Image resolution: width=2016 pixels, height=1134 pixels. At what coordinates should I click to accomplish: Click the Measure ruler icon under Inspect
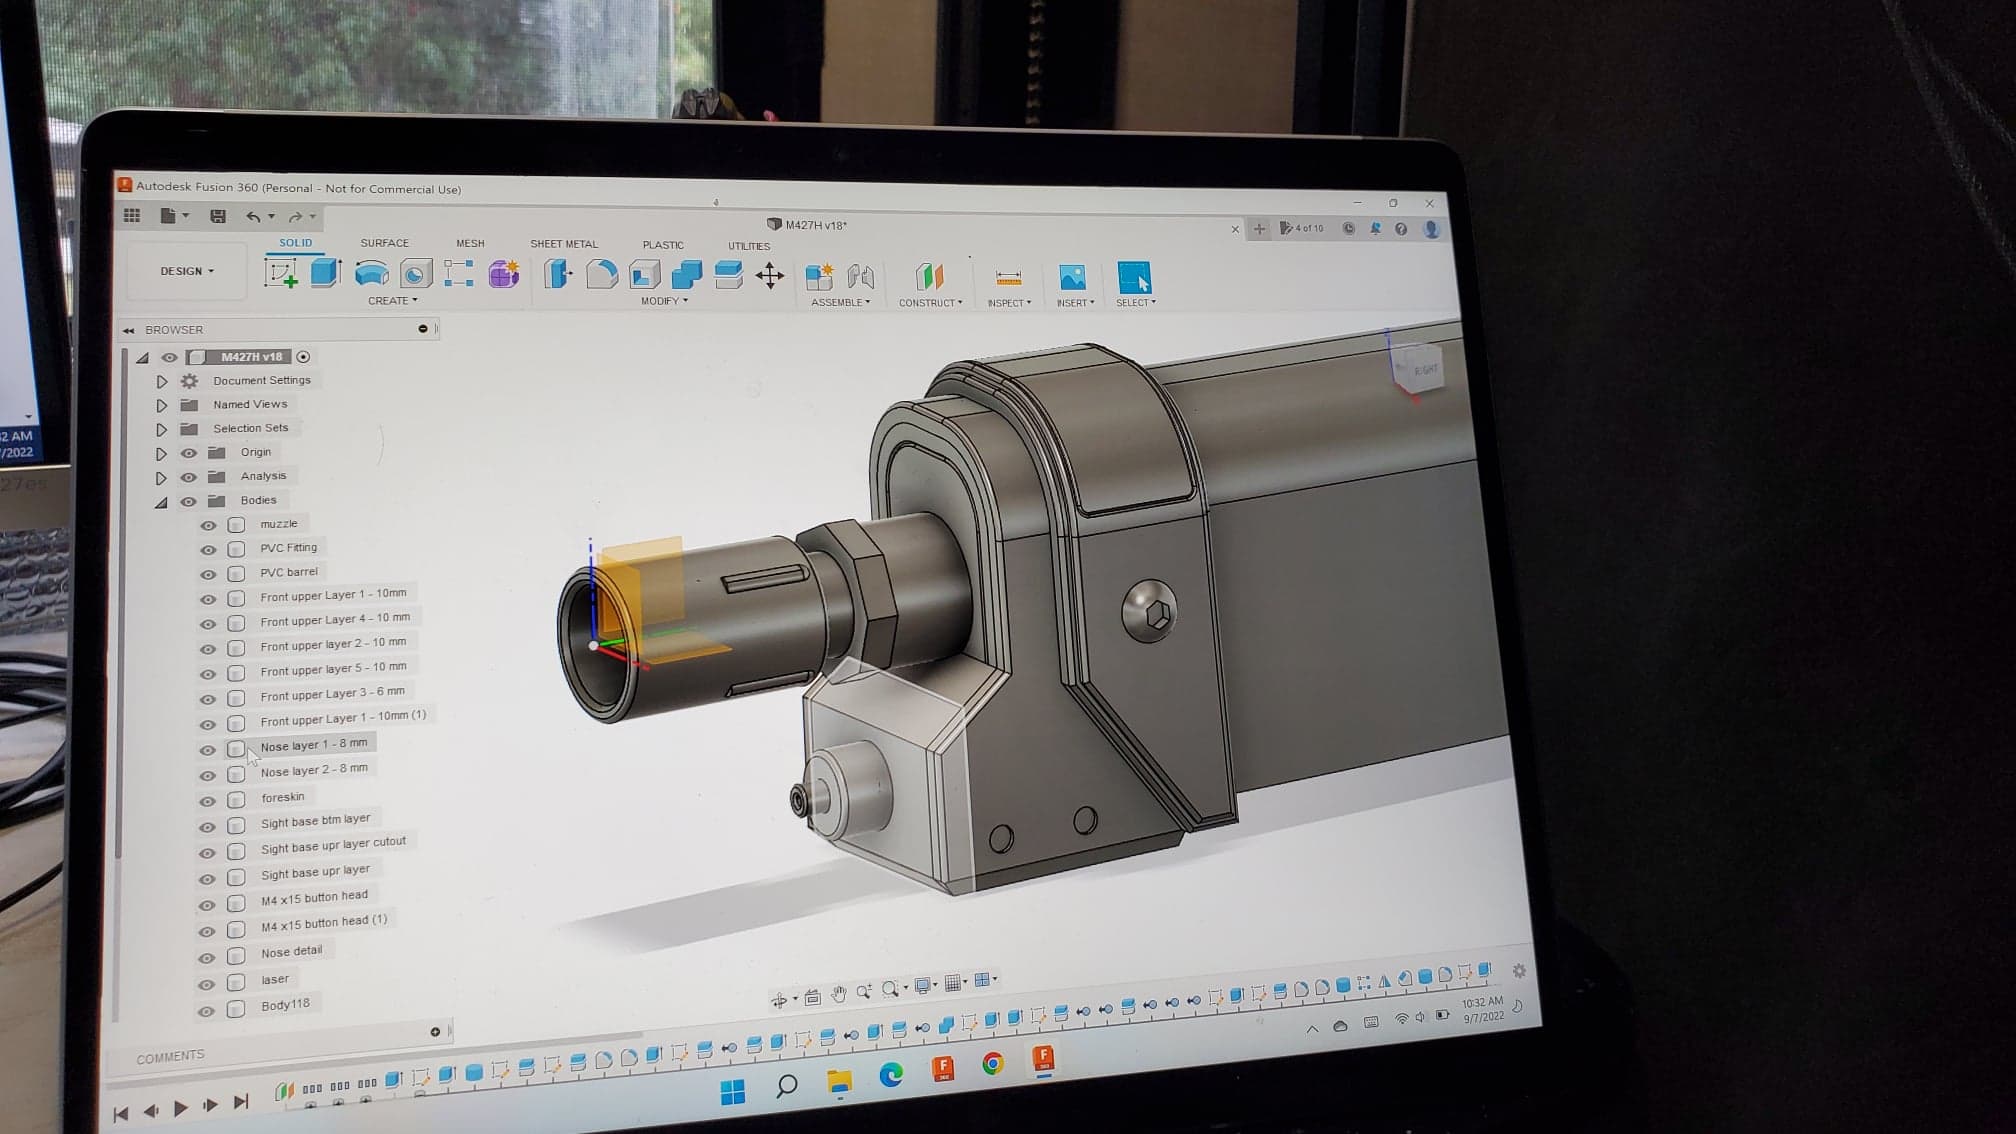coord(1008,278)
